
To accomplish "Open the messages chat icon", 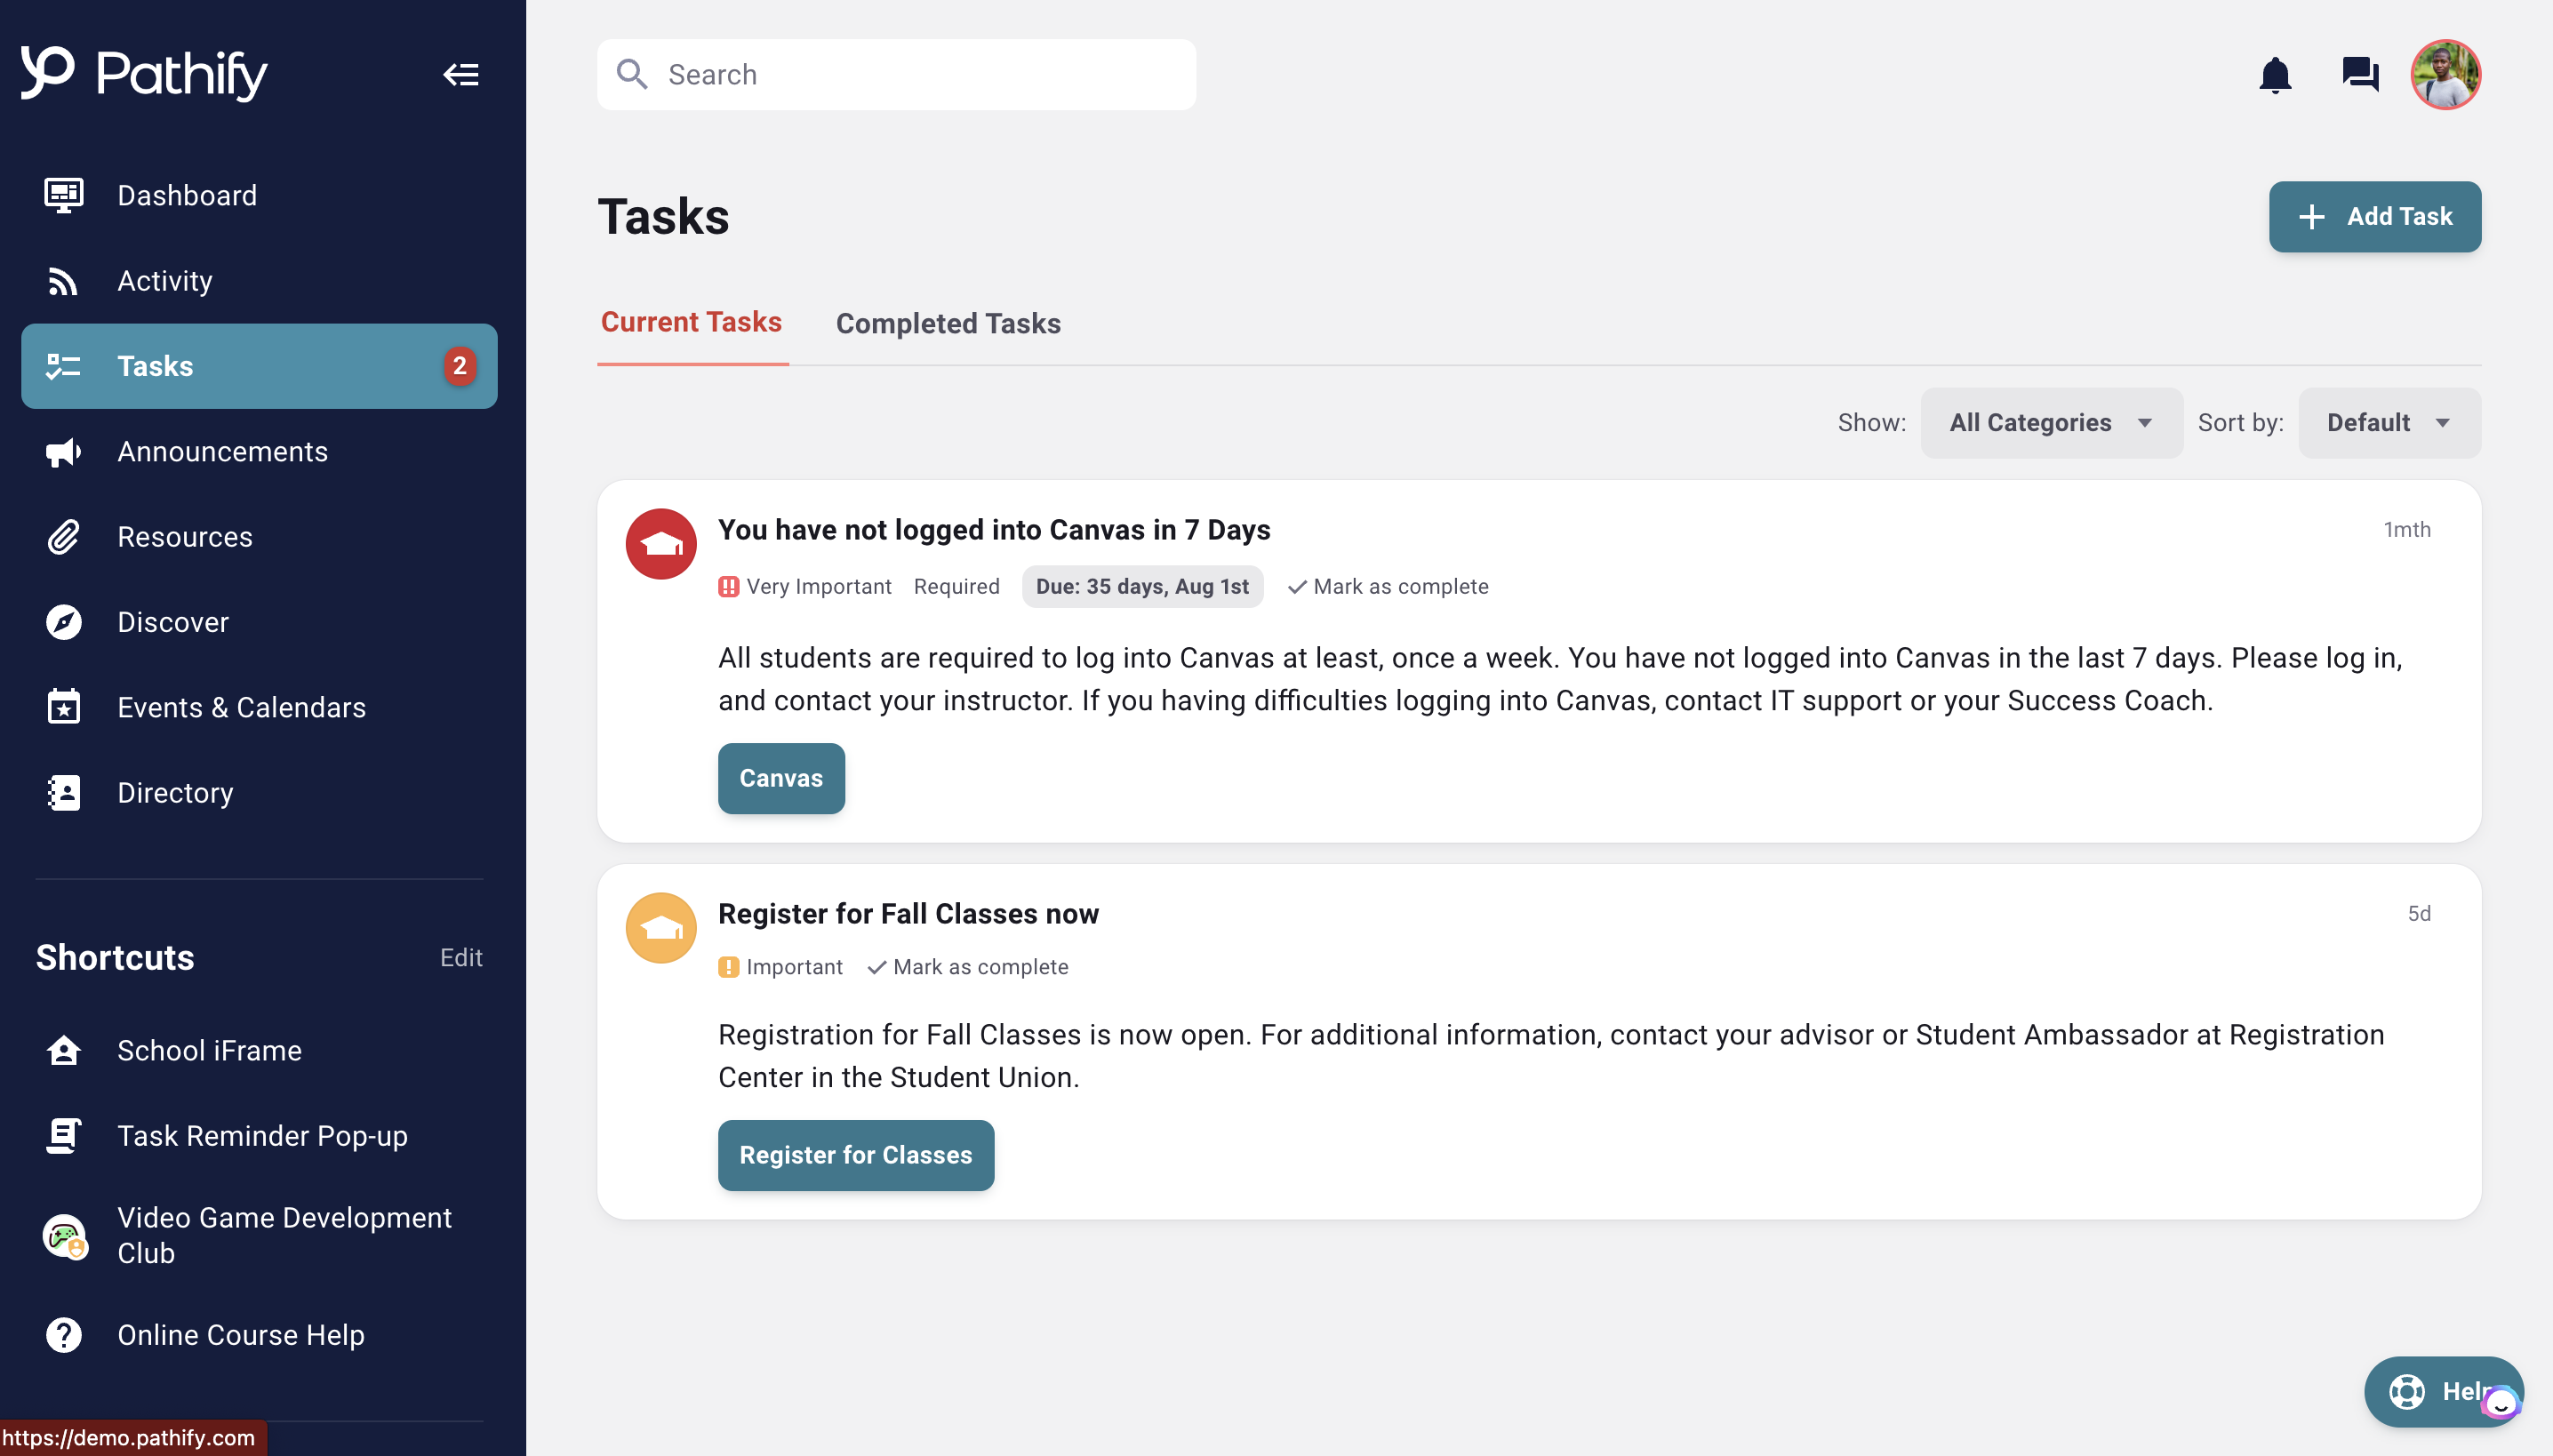I will [2360, 74].
